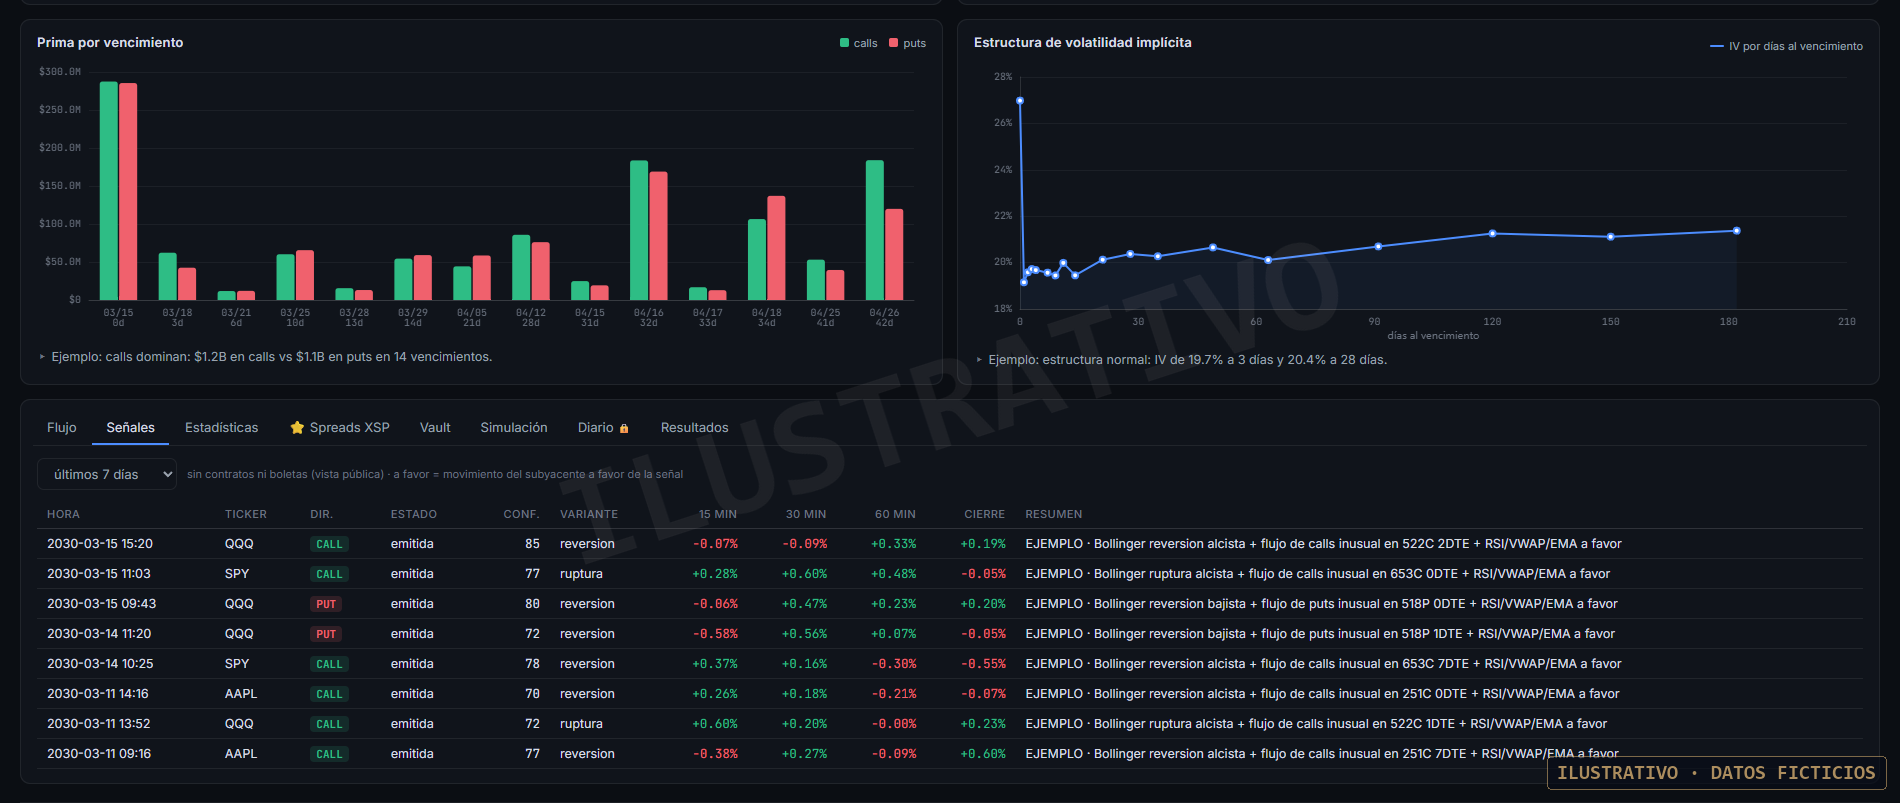Click the CALL badge on AAPL 14:16 row

tap(329, 694)
